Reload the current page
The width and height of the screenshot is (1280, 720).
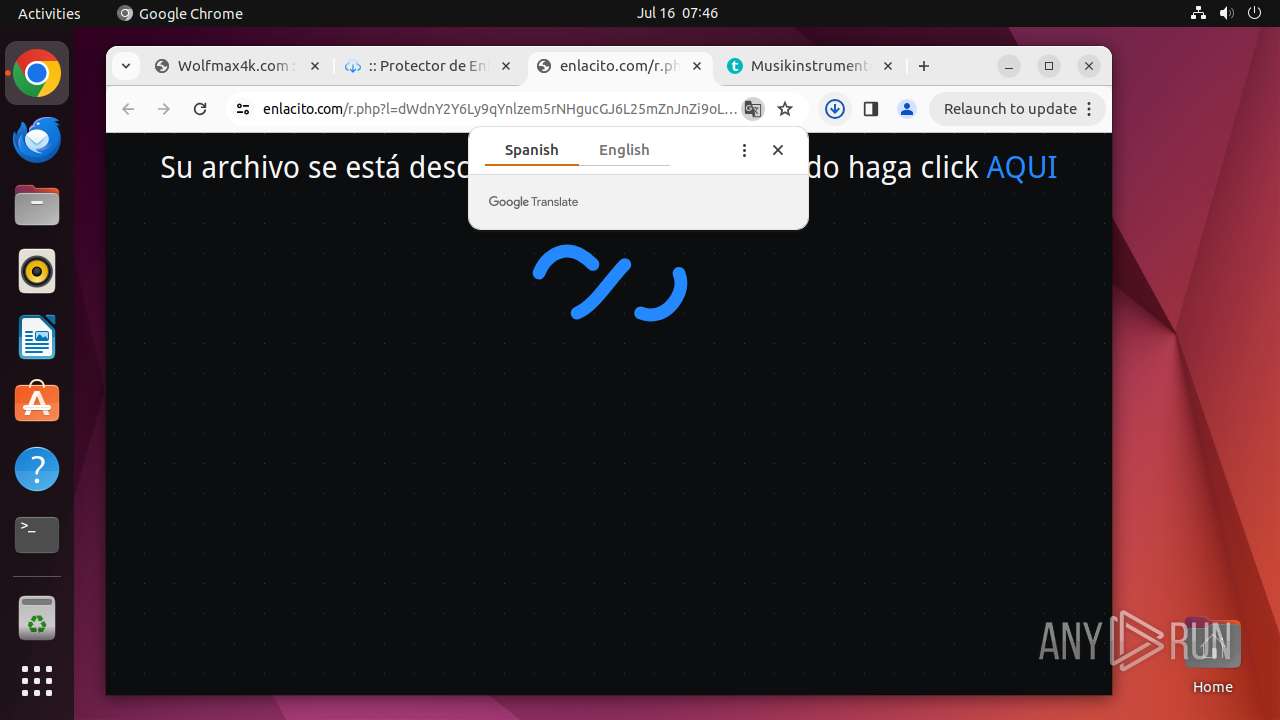click(x=200, y=109)
